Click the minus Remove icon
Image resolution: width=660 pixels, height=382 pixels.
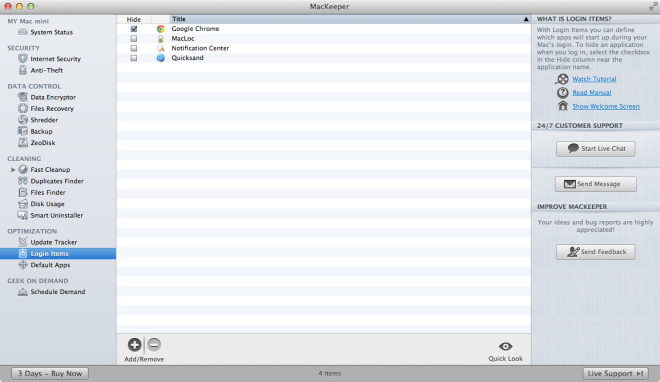click(154, 345)
